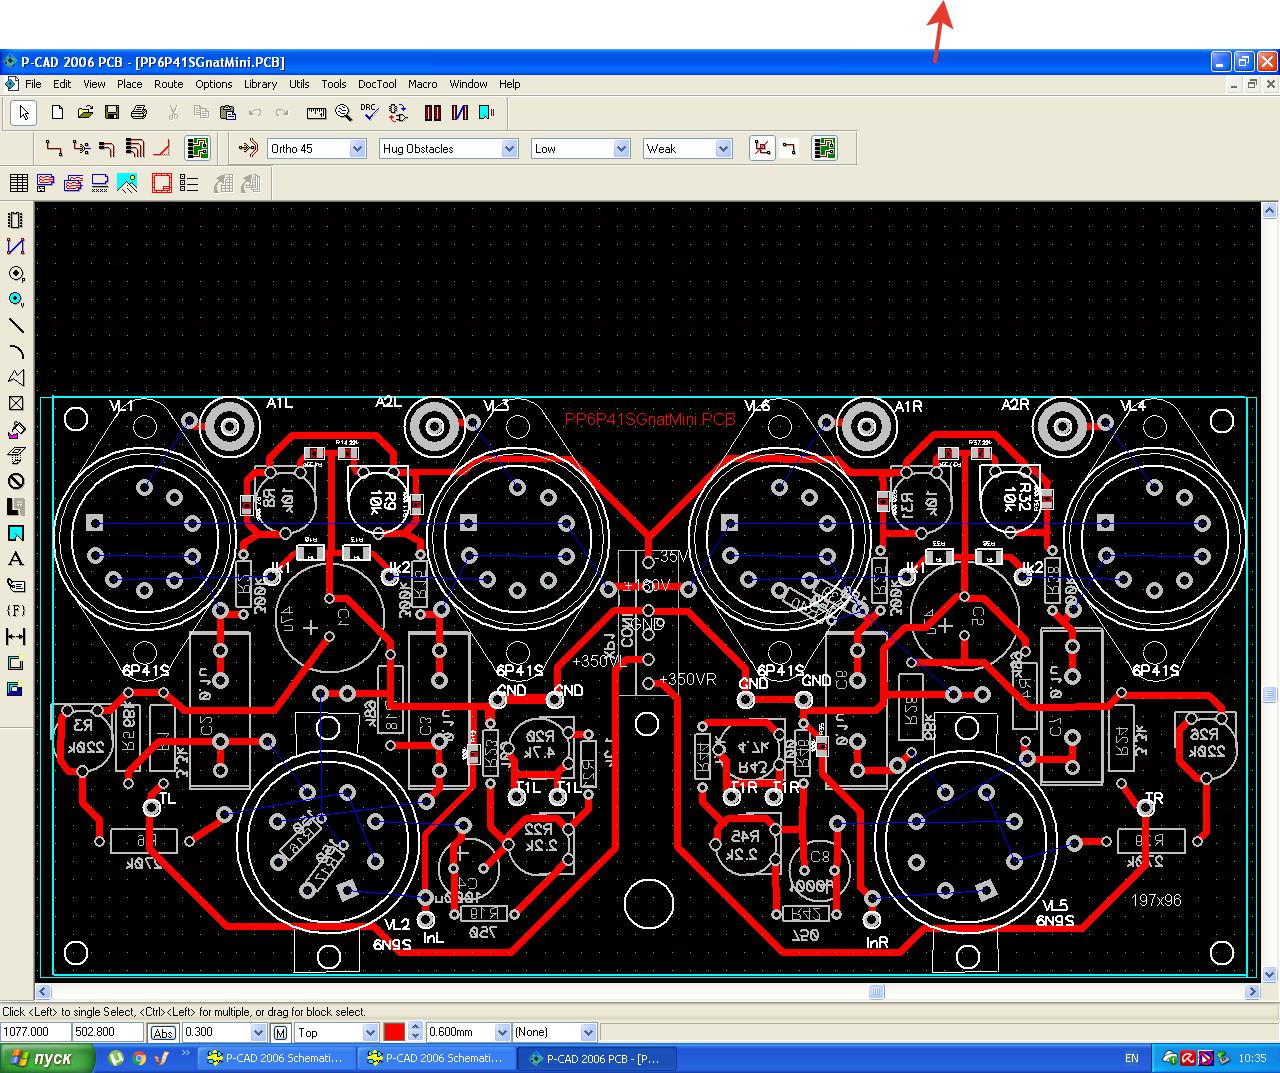
Task: Click the Measure ruler tool
Action: (316, 113)
